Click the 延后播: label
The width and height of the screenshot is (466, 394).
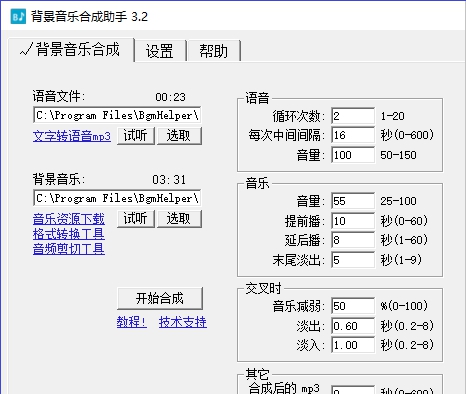coord(305,240)
